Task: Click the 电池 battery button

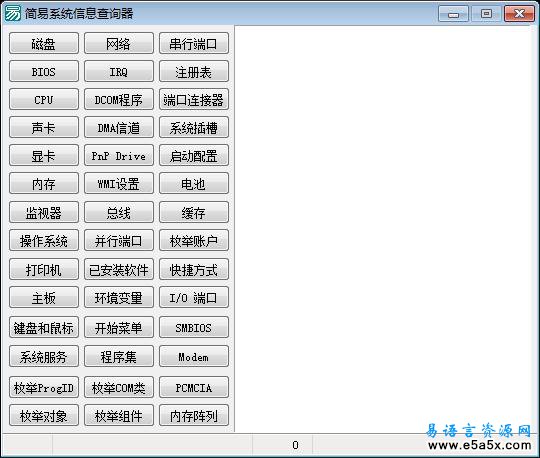Action: point(194,184)
